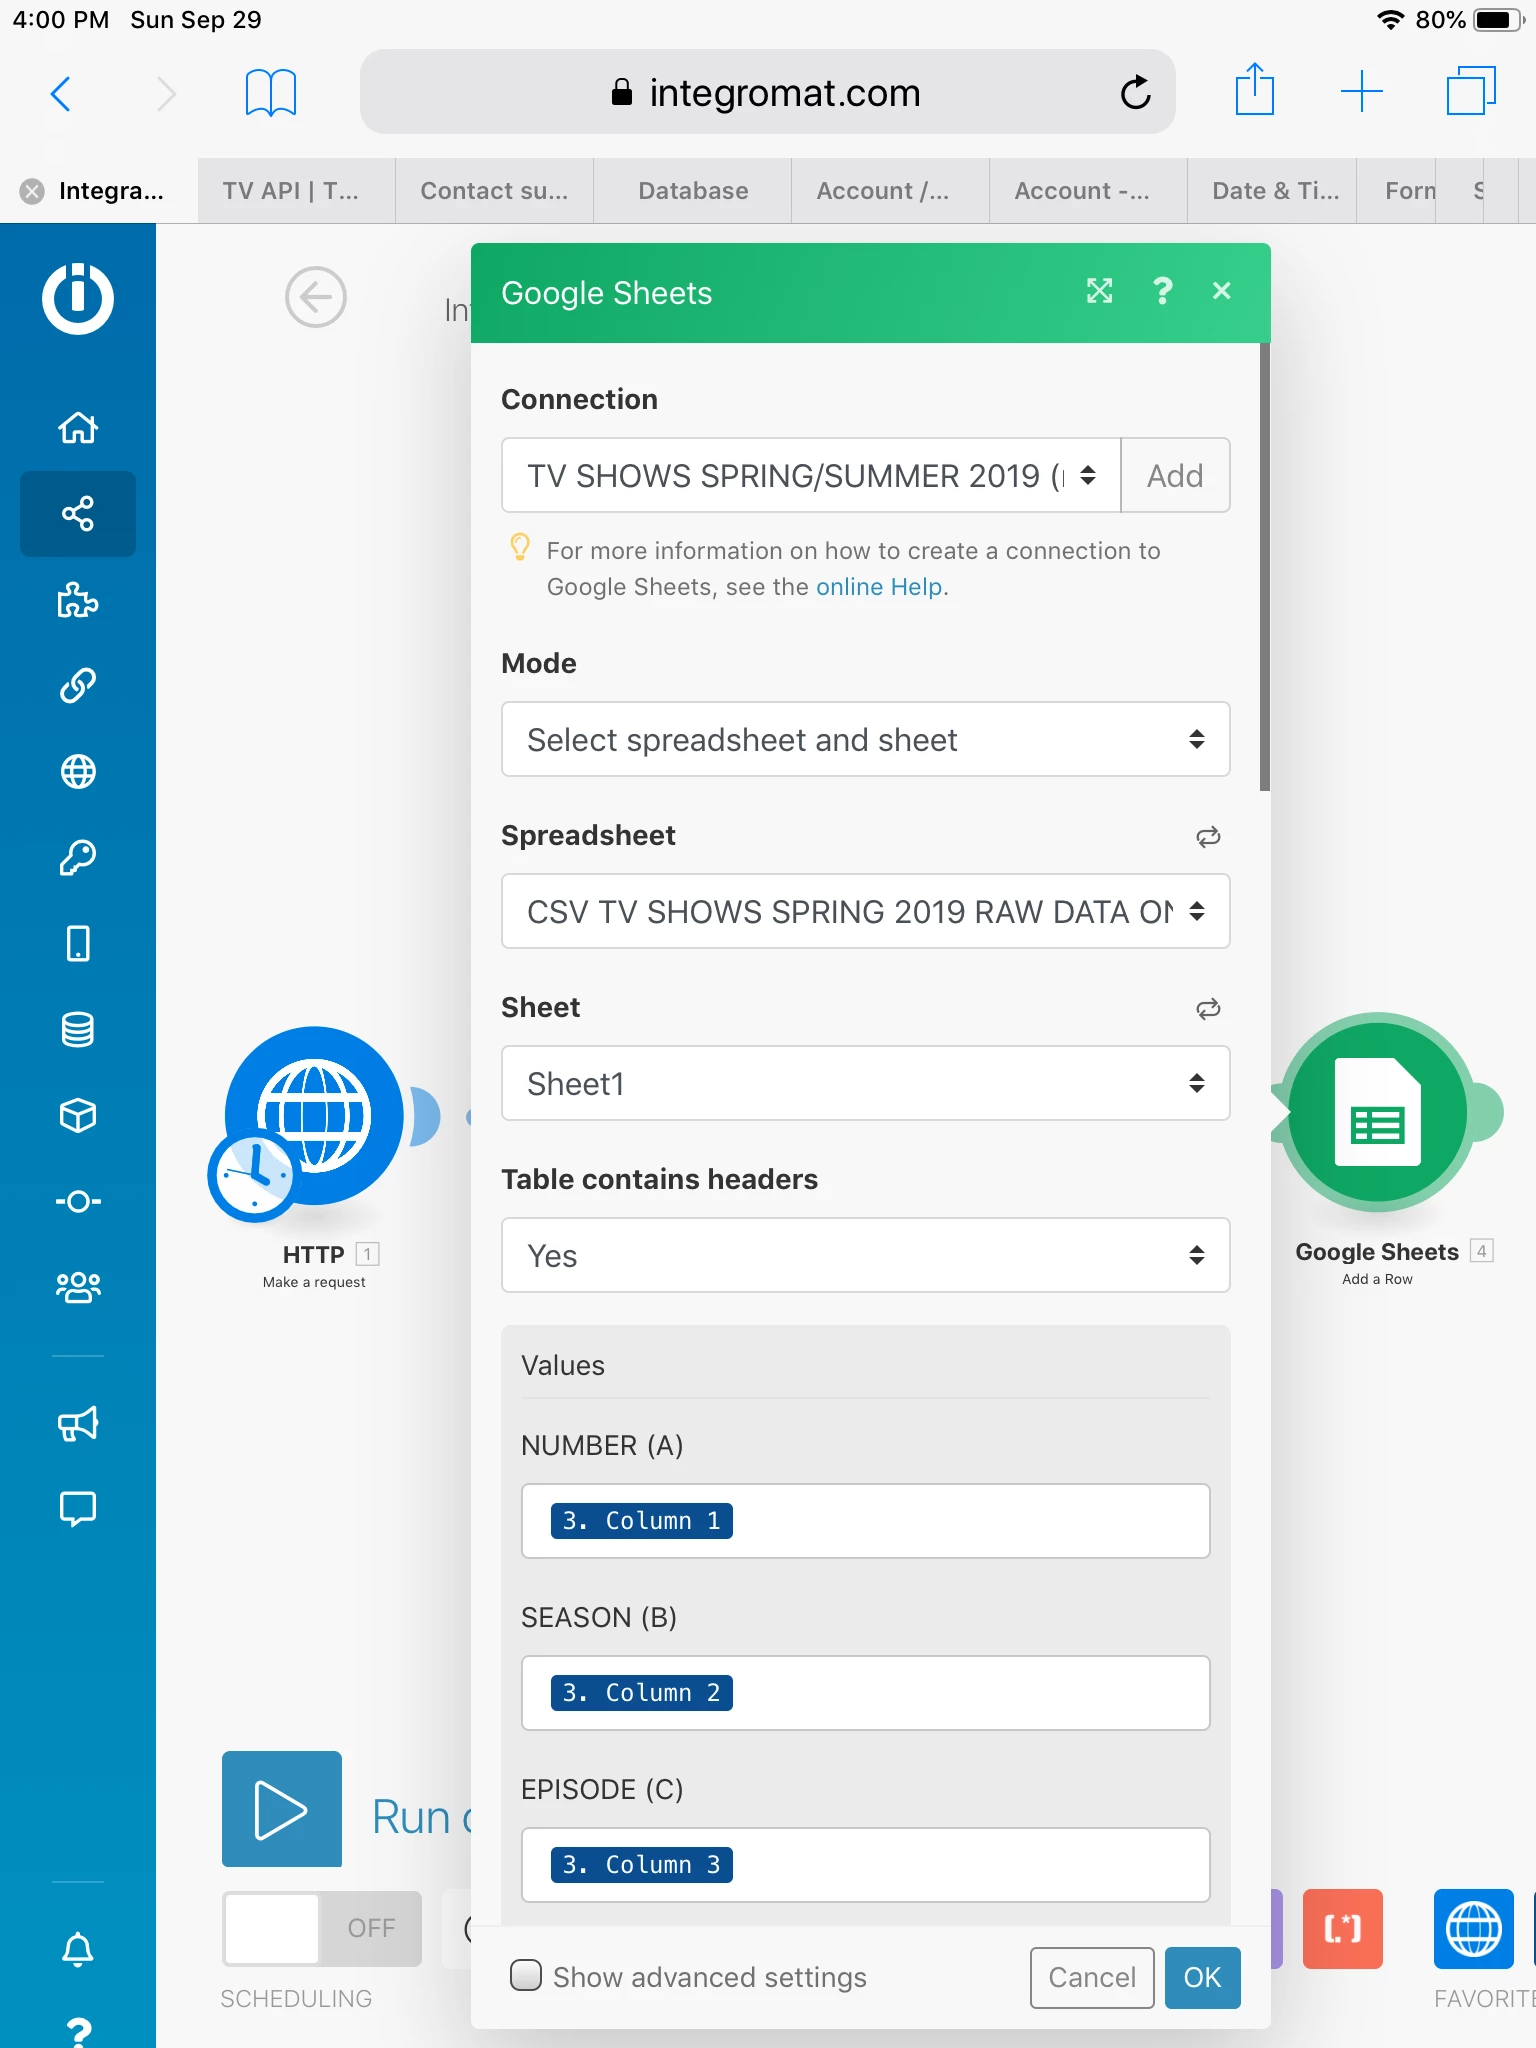Click the integromat.com address bar
Viewport: 1536px width, 2048px height.
768,92
